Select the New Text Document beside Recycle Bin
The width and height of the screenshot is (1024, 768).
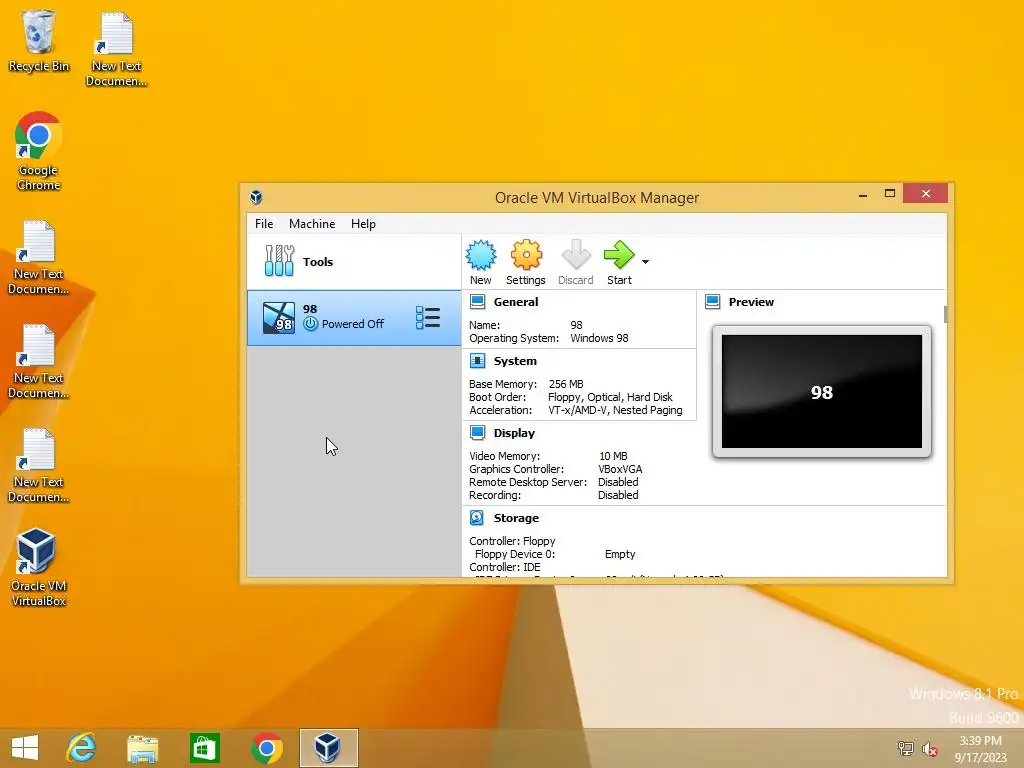pyautogui.click(x=116, y=50)
